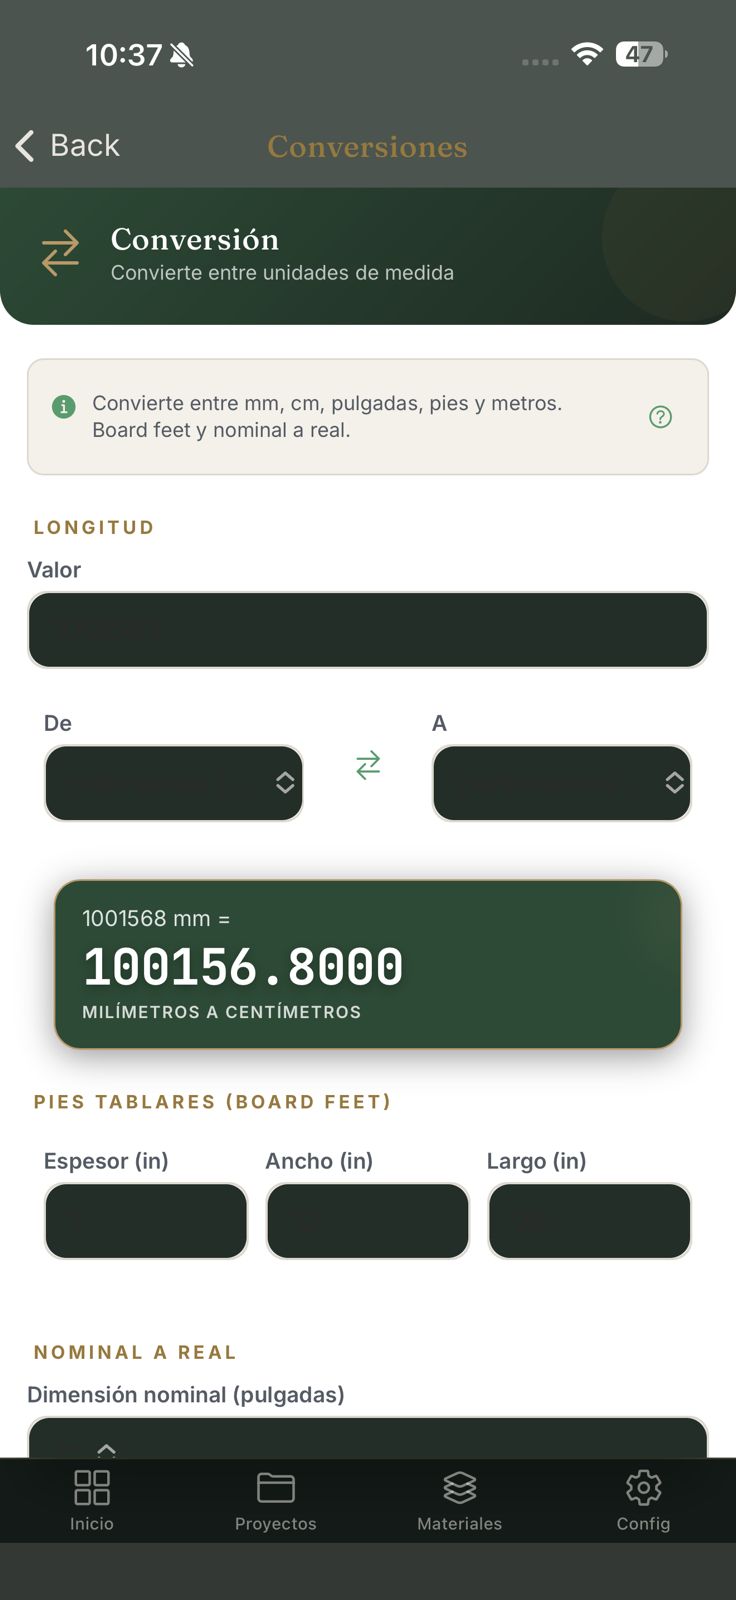Select the Espesor (in) field
Image resolution: width=736 pixels, height=1600 pixels.
click(146, 1221)
